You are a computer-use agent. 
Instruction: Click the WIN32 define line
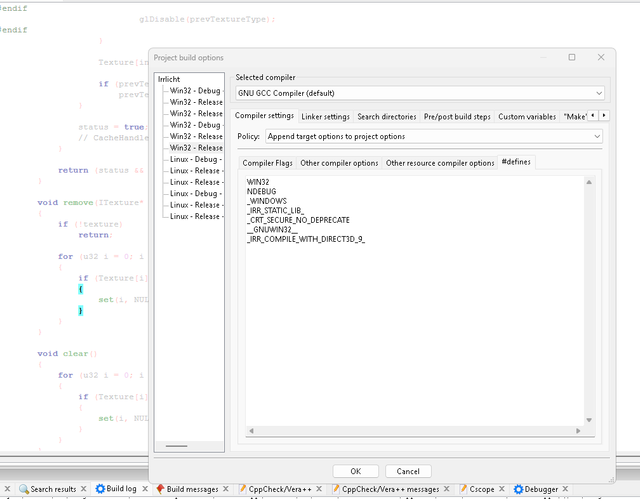click(x=258, y=182)
